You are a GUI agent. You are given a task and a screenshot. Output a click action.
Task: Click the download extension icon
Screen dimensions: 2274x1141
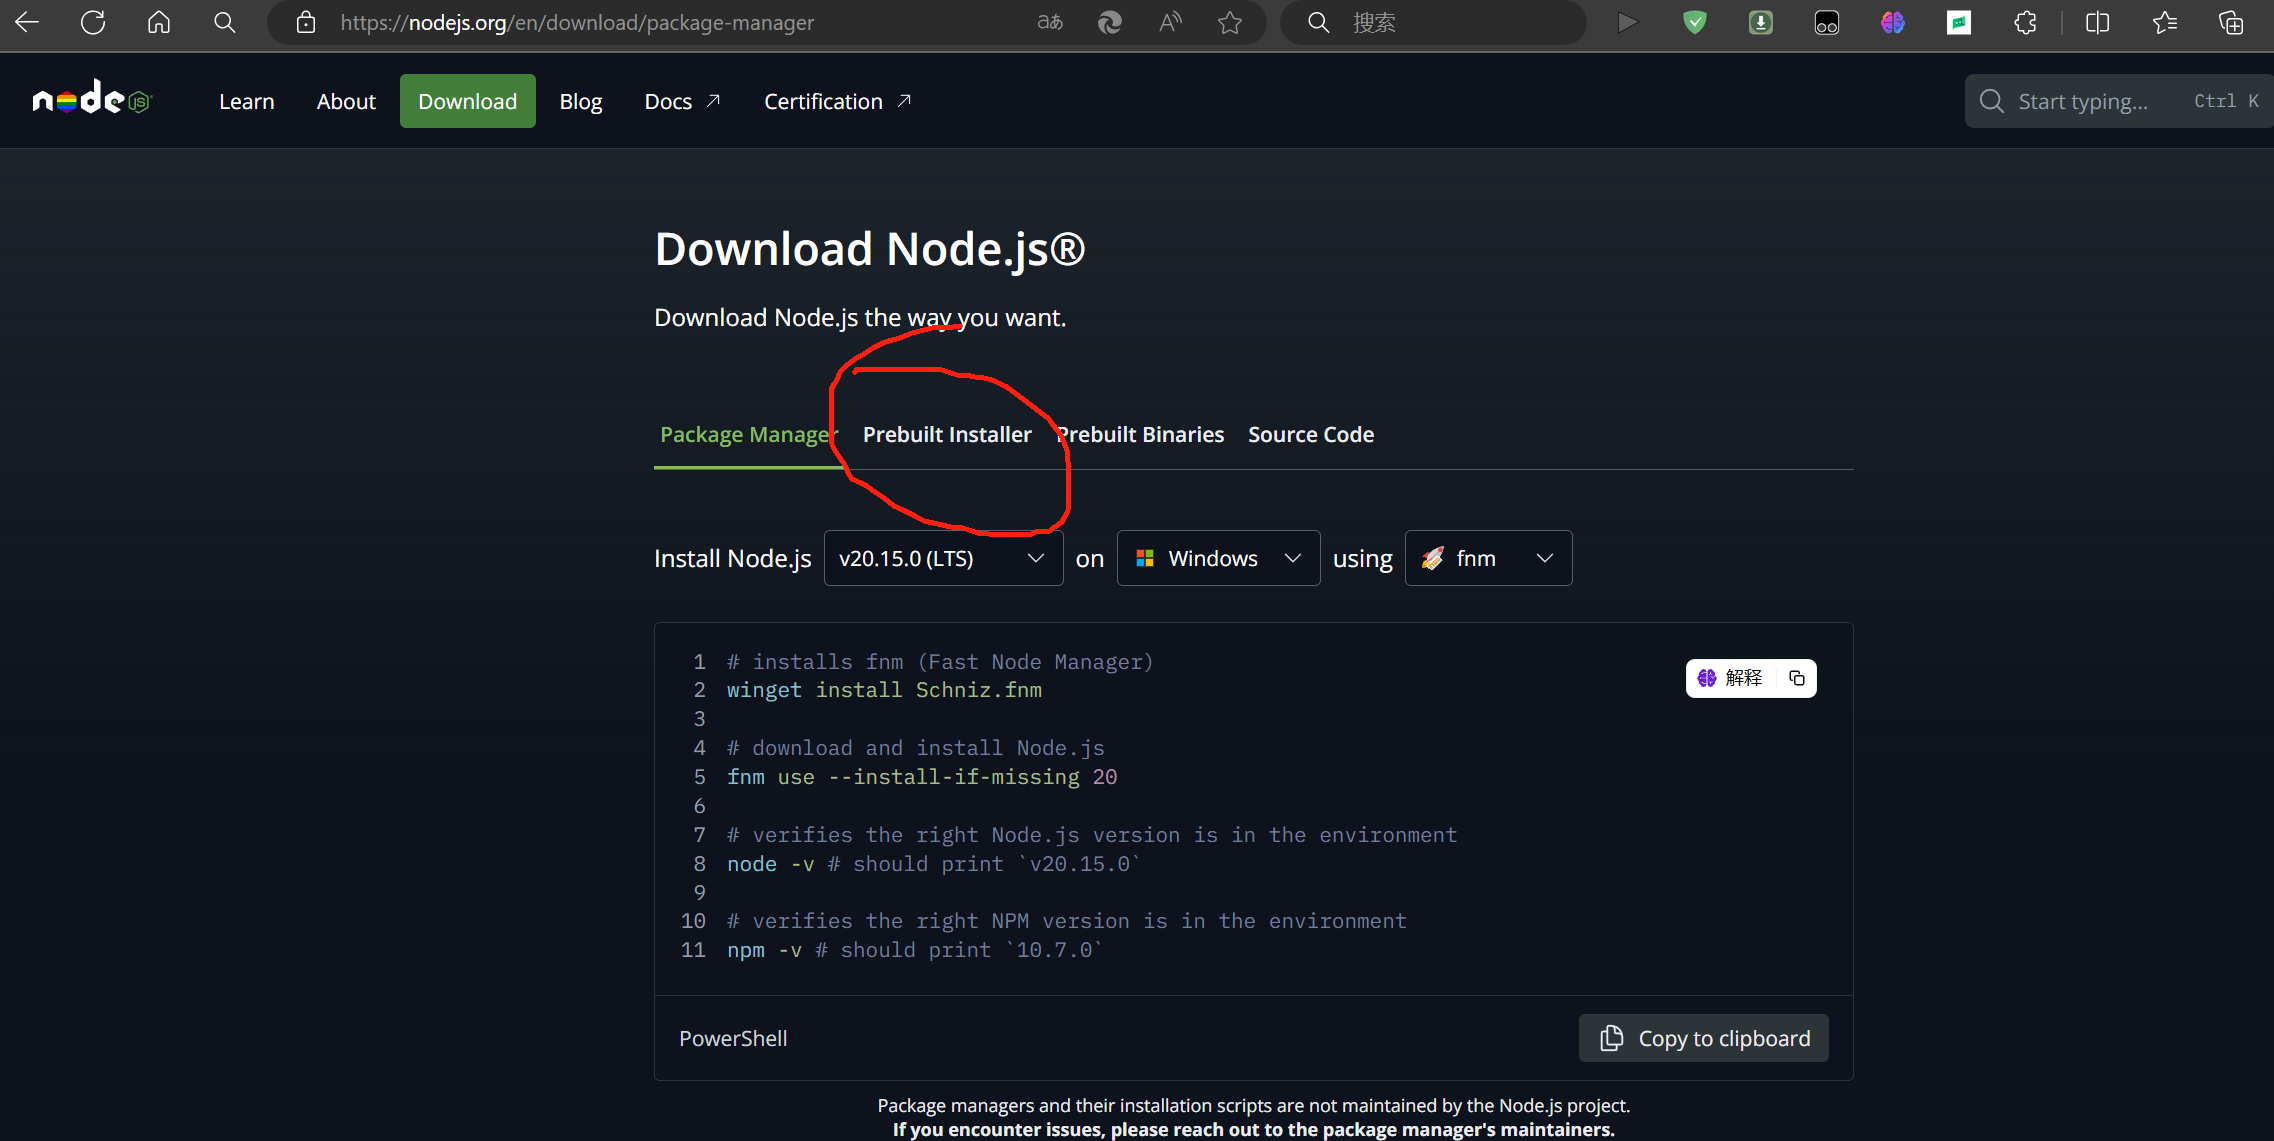1762,23
